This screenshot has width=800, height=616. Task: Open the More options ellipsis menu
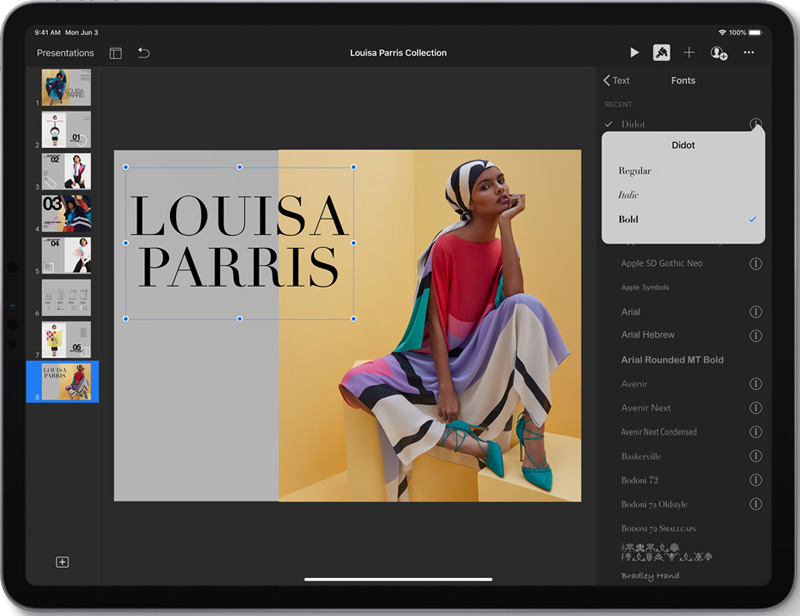[748, 52]
